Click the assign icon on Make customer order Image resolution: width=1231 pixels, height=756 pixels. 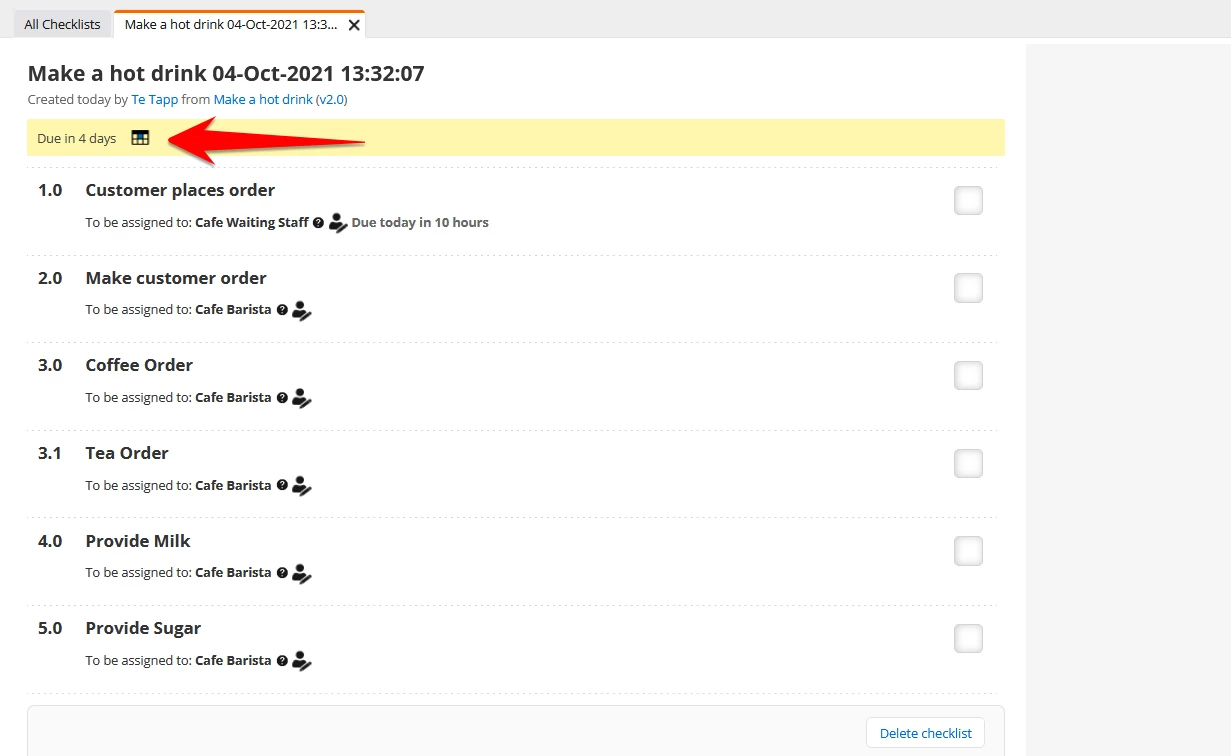point(301,310)
